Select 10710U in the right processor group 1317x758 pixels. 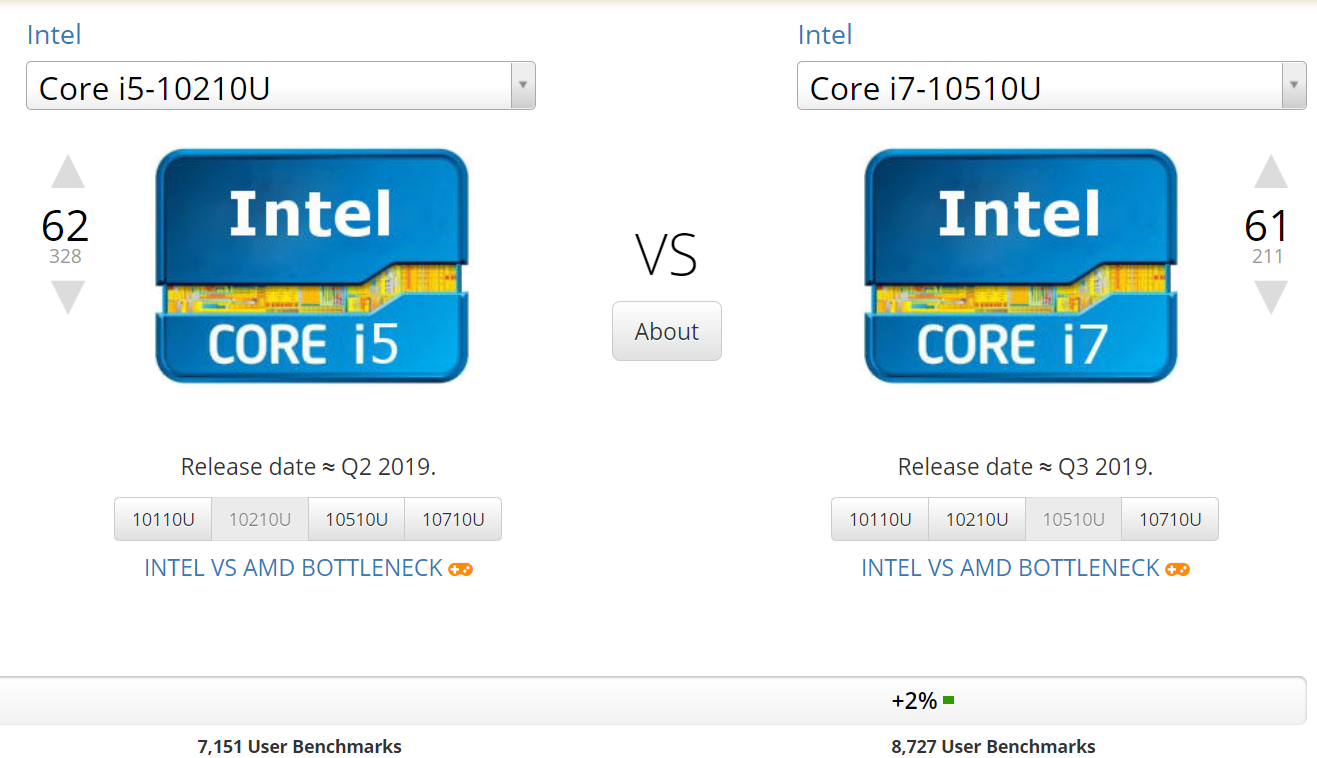[x=1170, y=519]
